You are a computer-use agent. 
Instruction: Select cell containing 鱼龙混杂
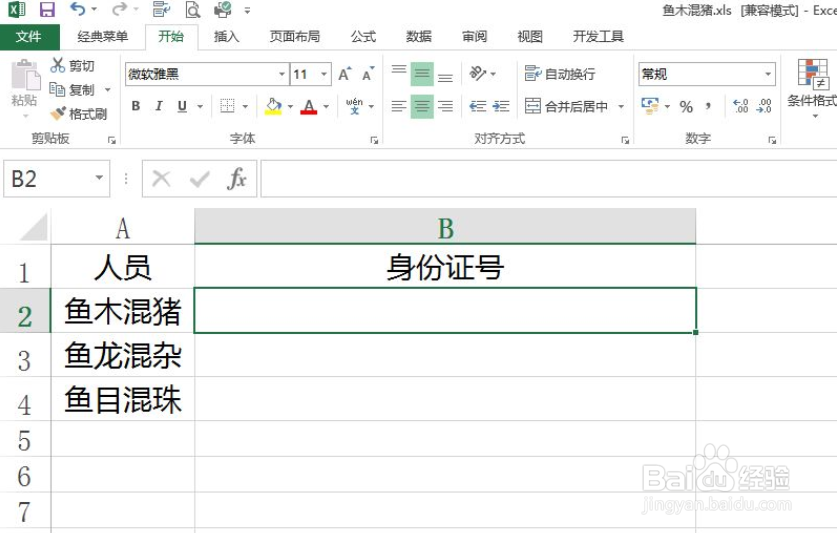[123, 355]
